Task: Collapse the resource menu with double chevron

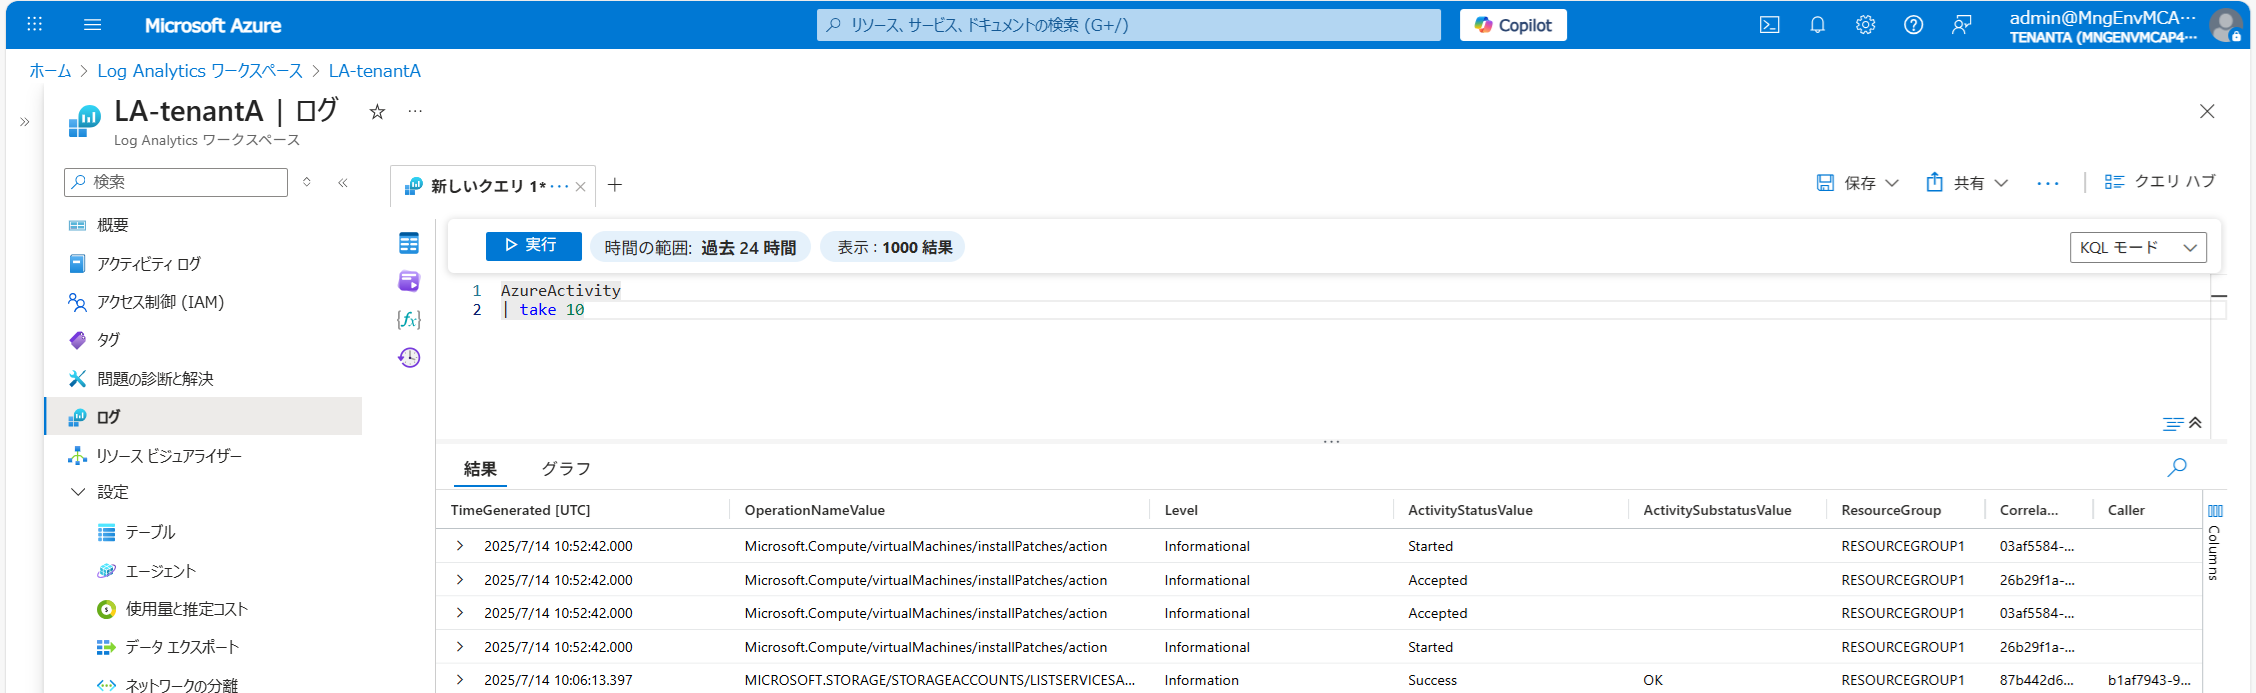Action: tap(343, 182)
